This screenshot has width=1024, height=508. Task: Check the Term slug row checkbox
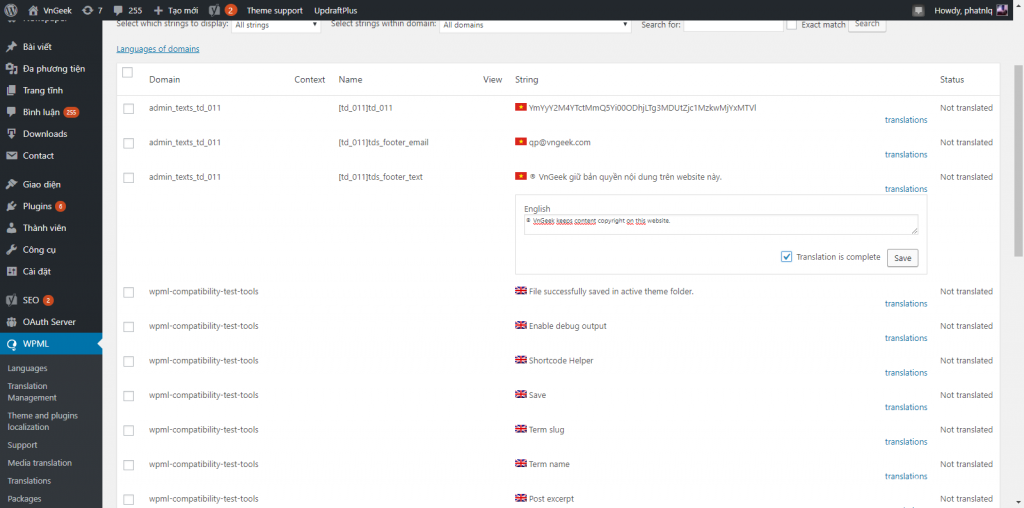coord(129,430)
